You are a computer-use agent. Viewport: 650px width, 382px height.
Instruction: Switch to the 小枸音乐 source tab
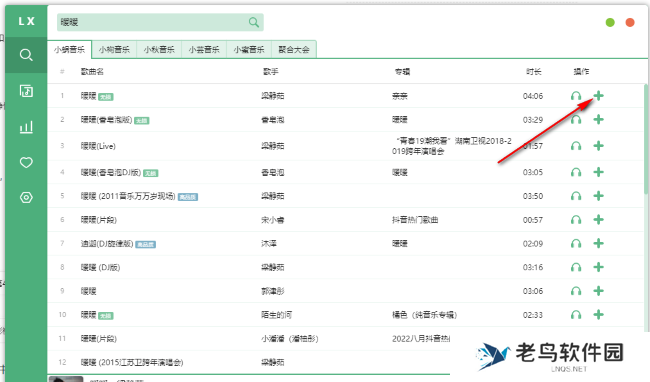114,50
